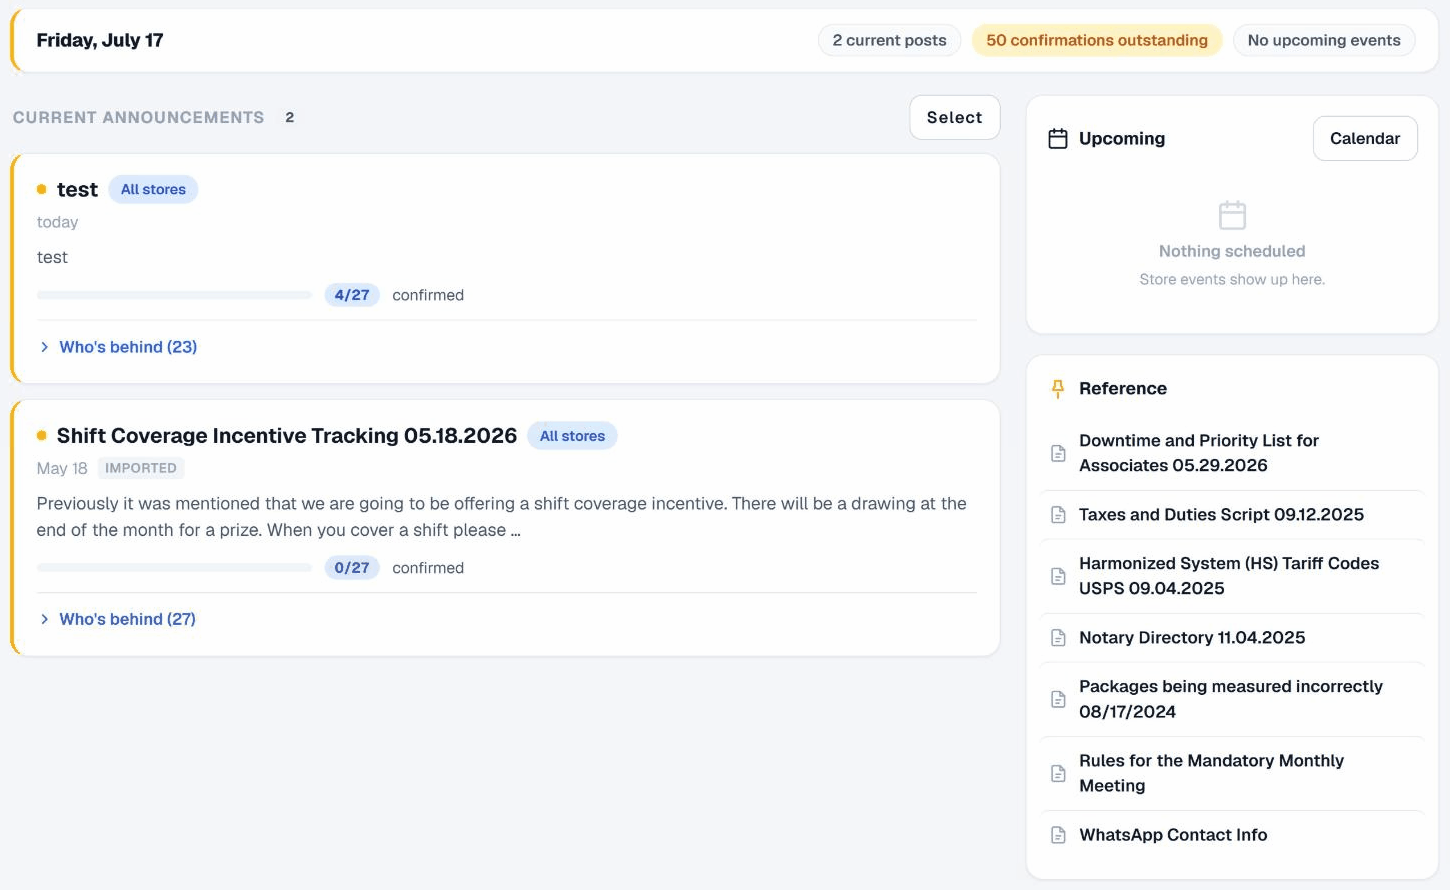
Task: Click the Store events show up here text
Action: (x=1232, y=279)
